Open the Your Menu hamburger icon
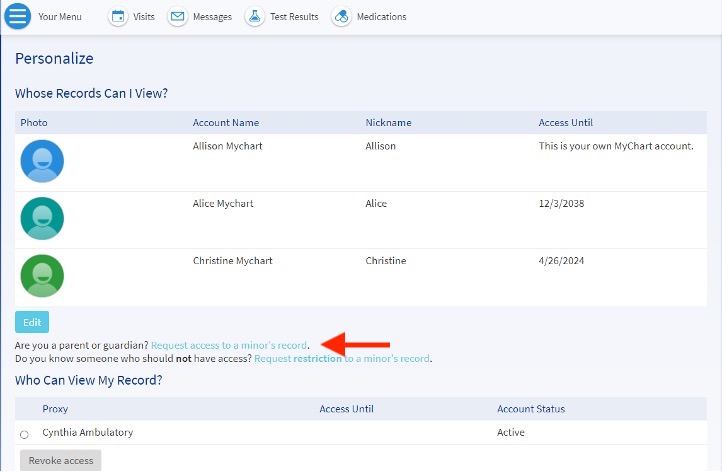This screenshot has width=722, height=472. 19,17
